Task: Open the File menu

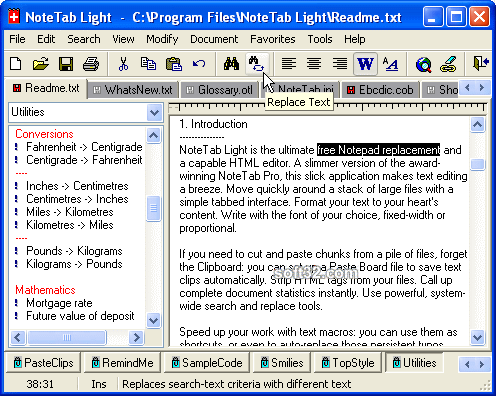Action: coord(17,39)
